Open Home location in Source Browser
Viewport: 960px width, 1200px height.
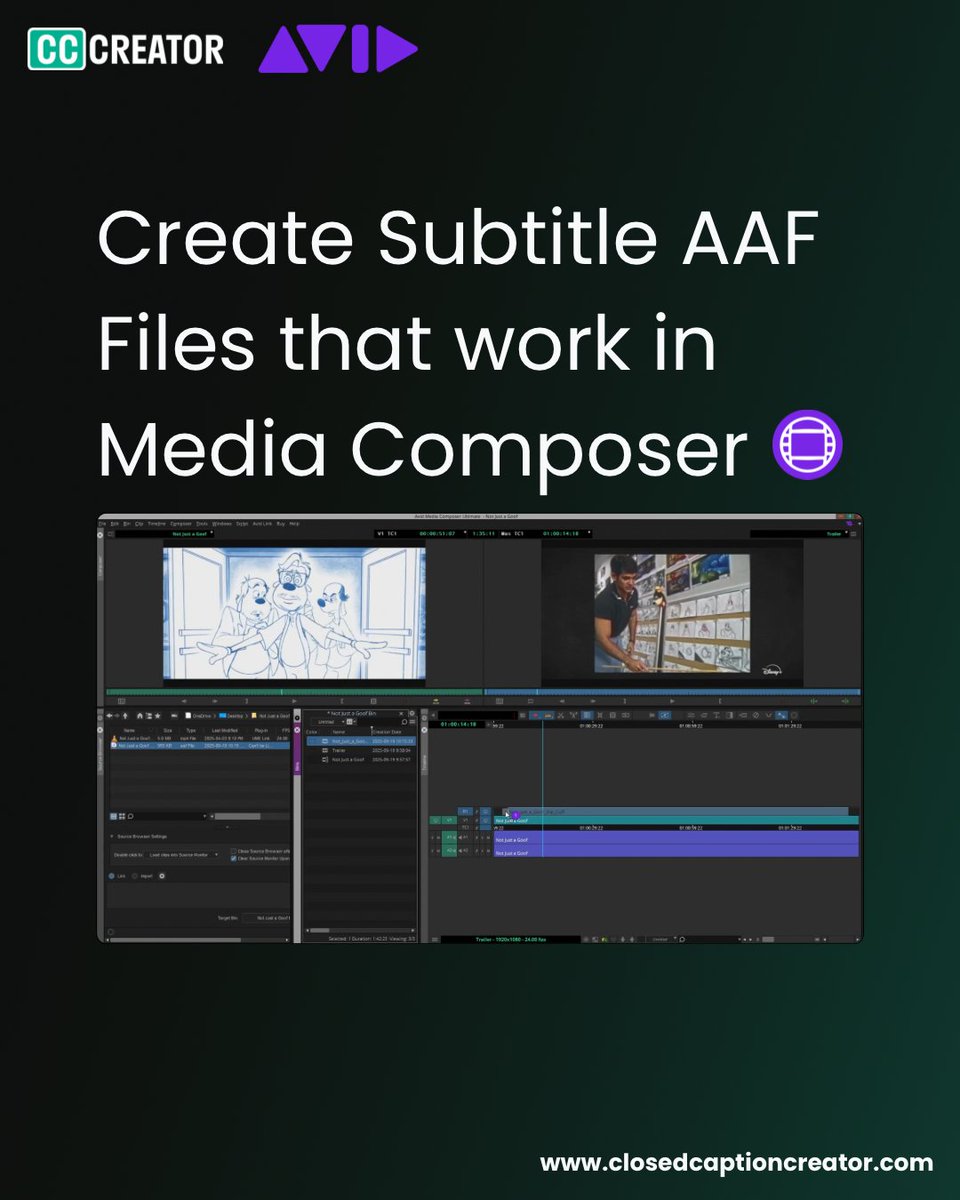pos(140,716)
